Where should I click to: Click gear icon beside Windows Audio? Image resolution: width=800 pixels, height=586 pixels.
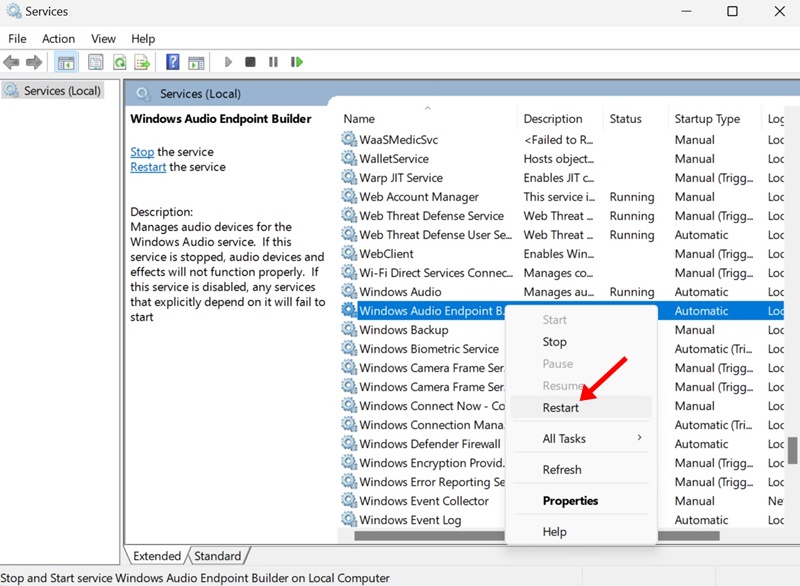click(349, 291)
